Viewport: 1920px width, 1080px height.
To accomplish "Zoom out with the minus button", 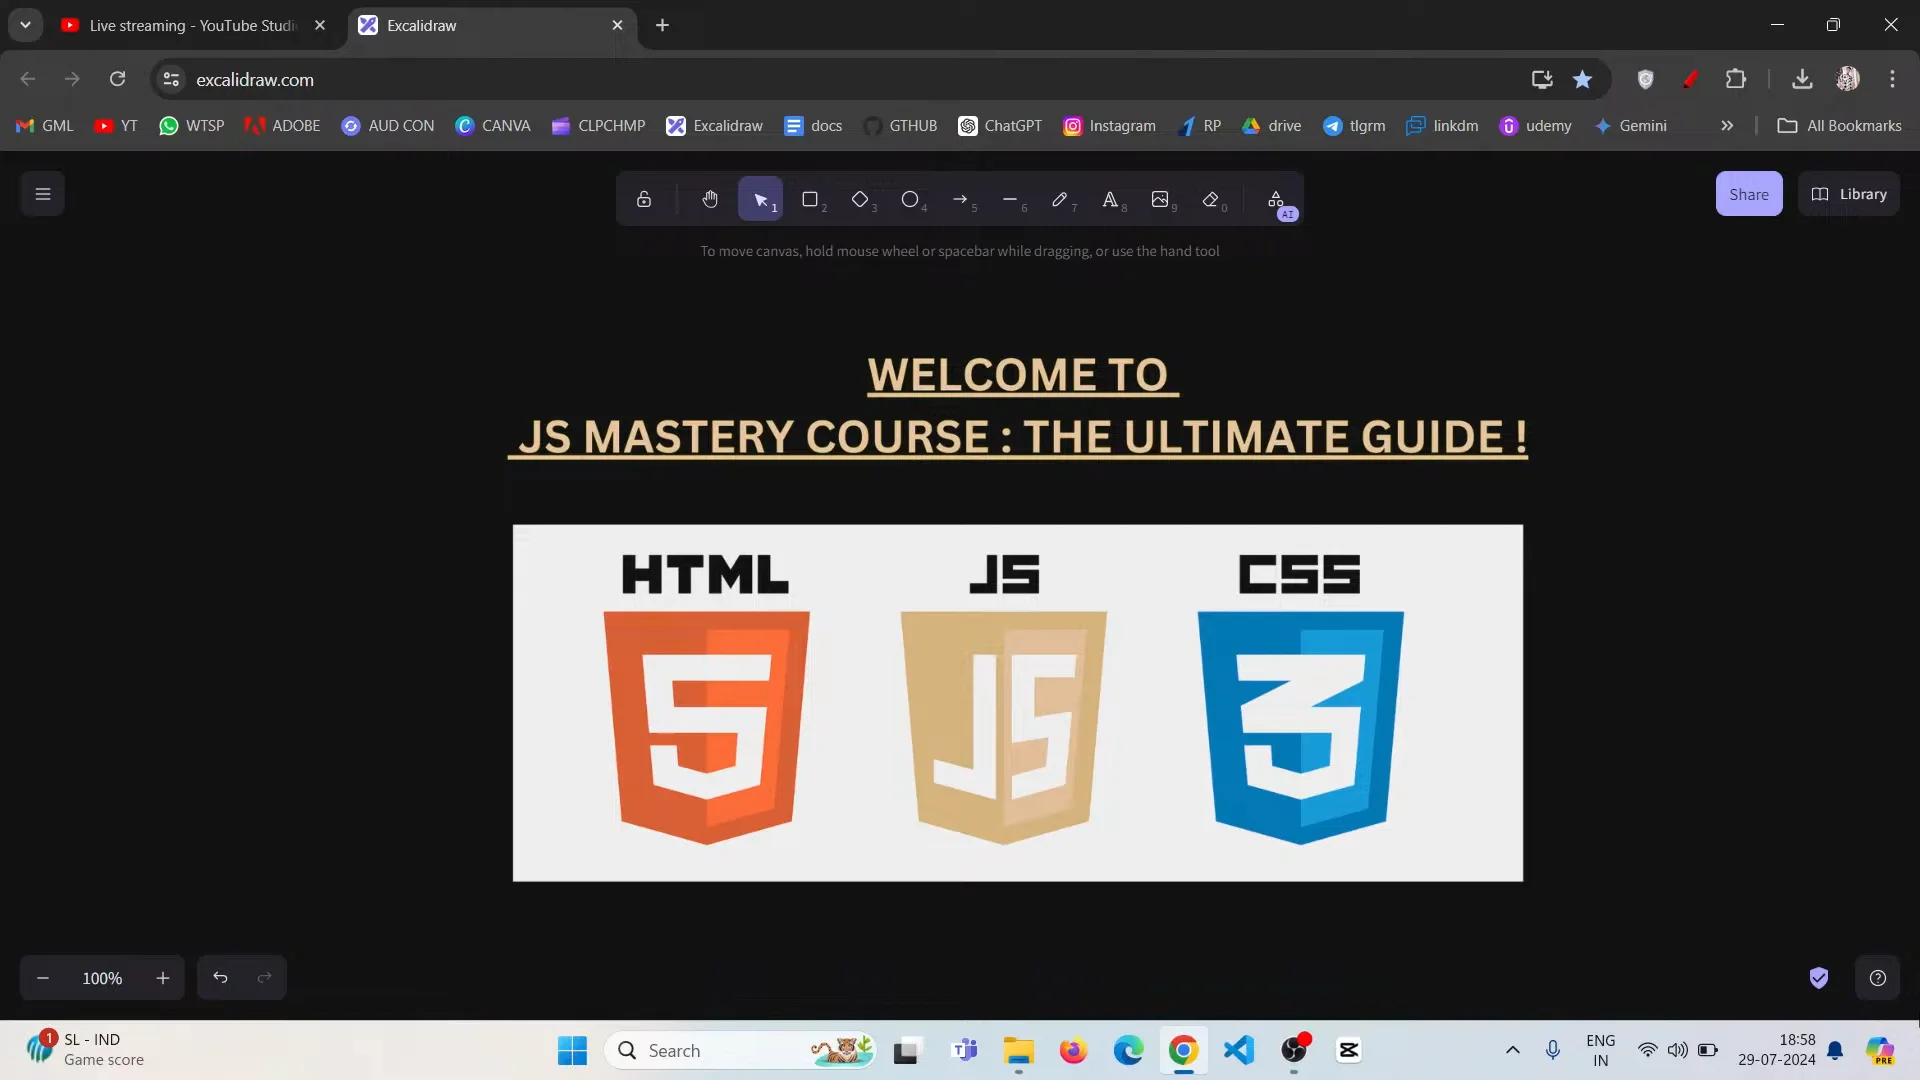I will [43, 978].
